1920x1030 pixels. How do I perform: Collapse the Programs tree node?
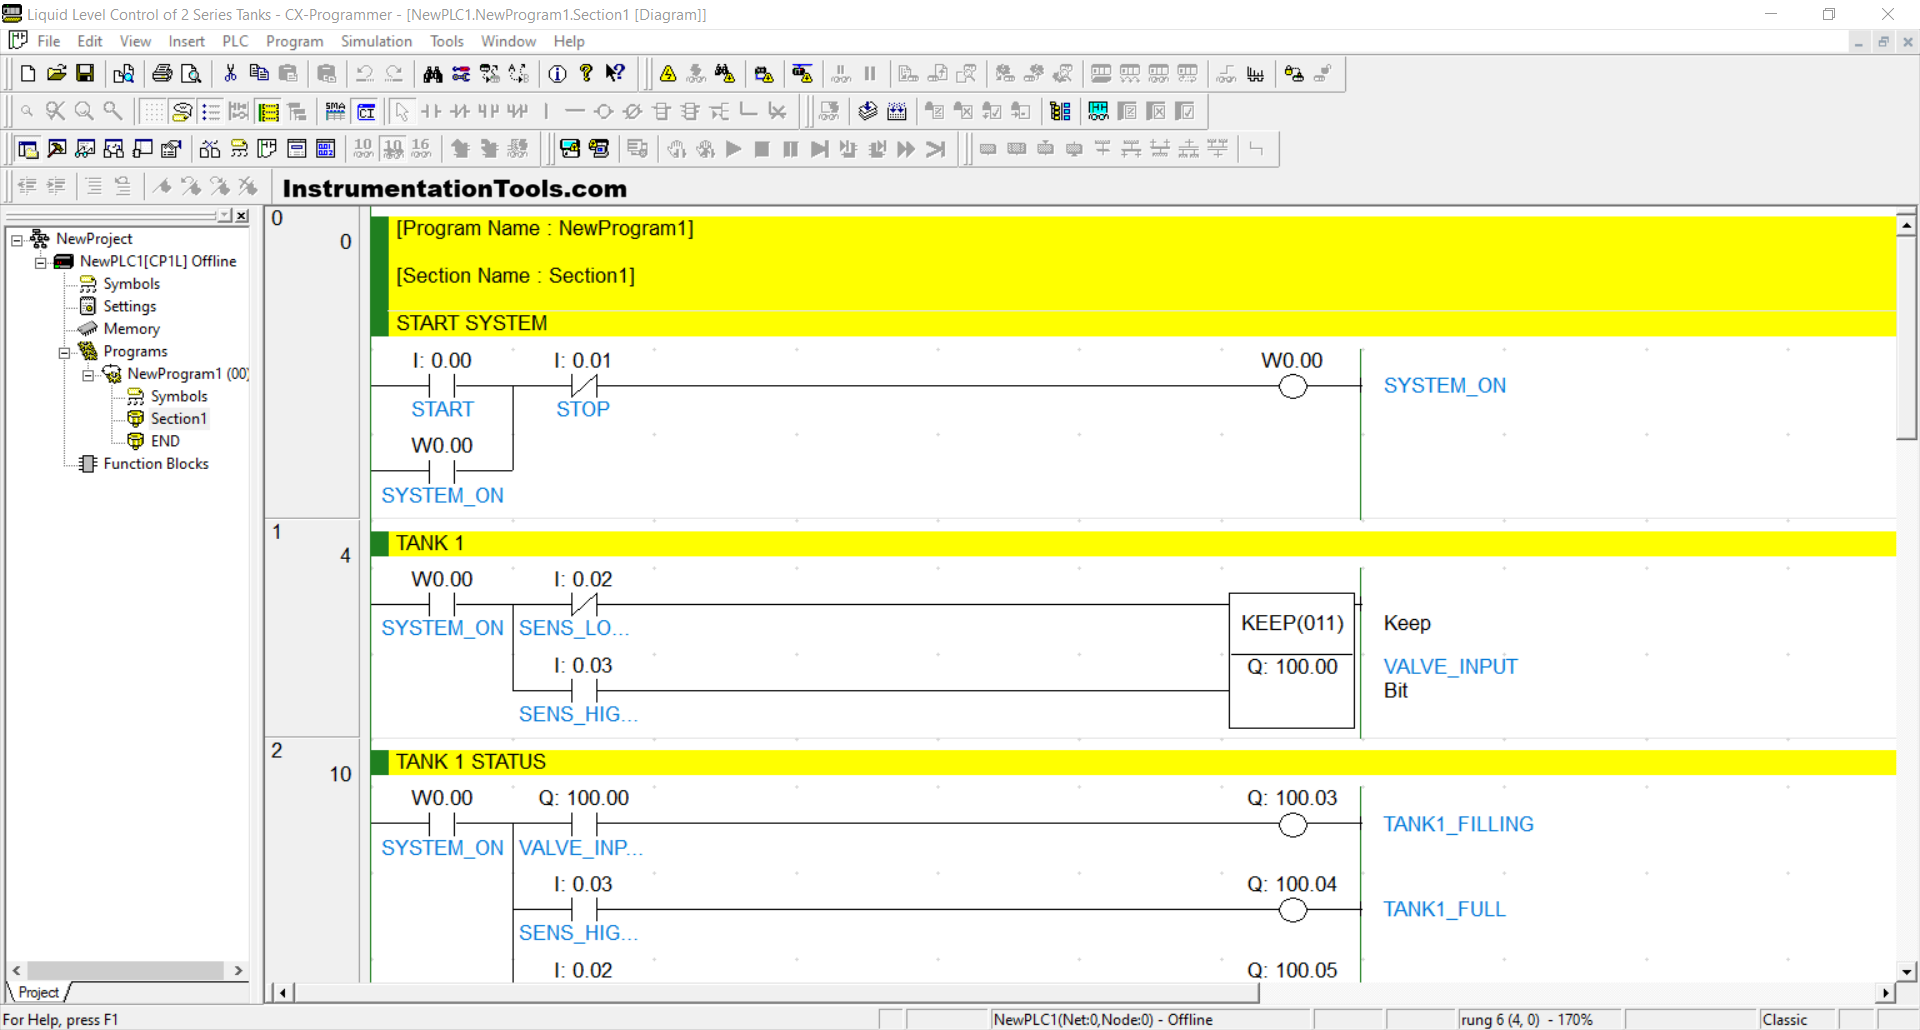[64, 352]
